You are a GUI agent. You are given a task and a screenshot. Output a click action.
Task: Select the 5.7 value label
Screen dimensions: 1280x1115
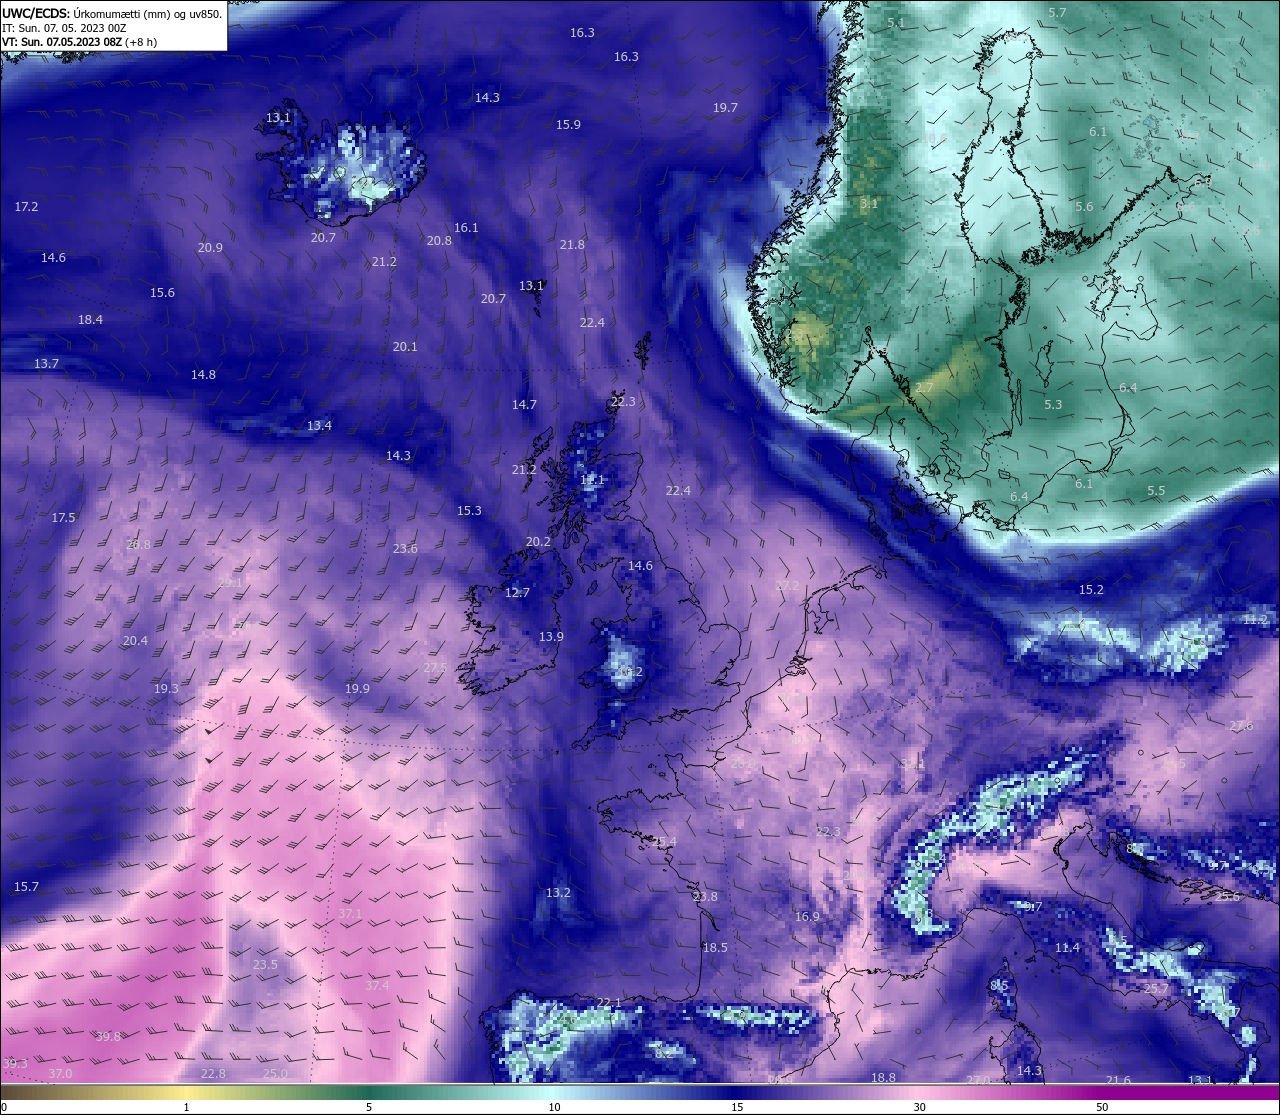click(x=1057, y=13)
